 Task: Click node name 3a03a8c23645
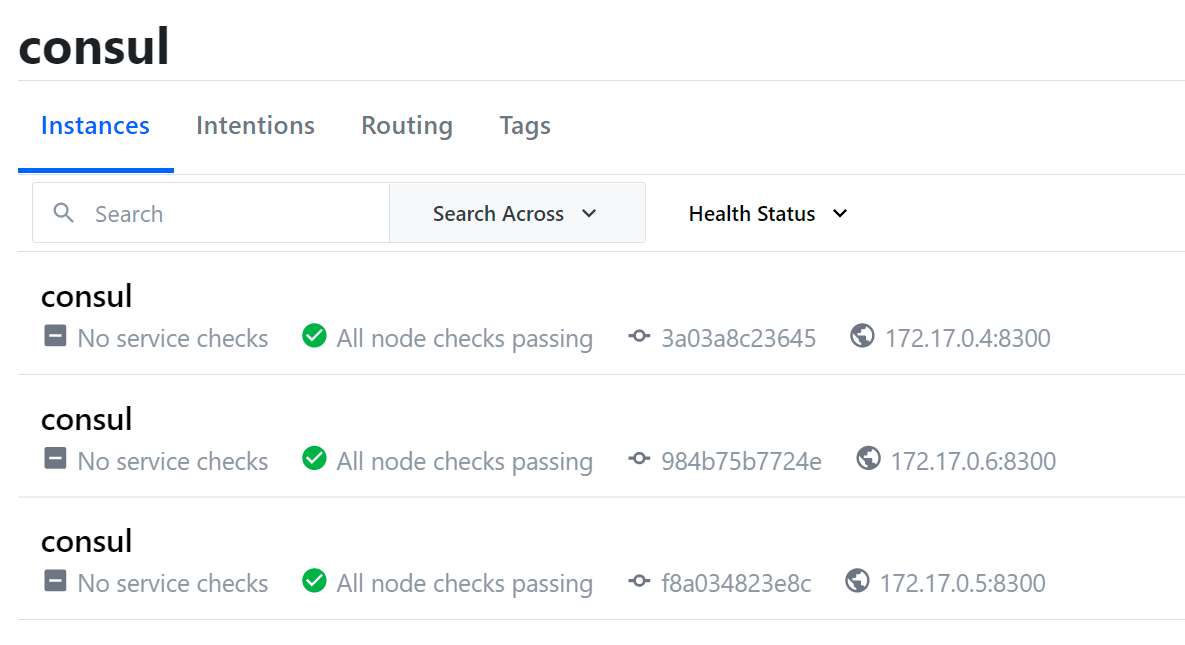738,338
